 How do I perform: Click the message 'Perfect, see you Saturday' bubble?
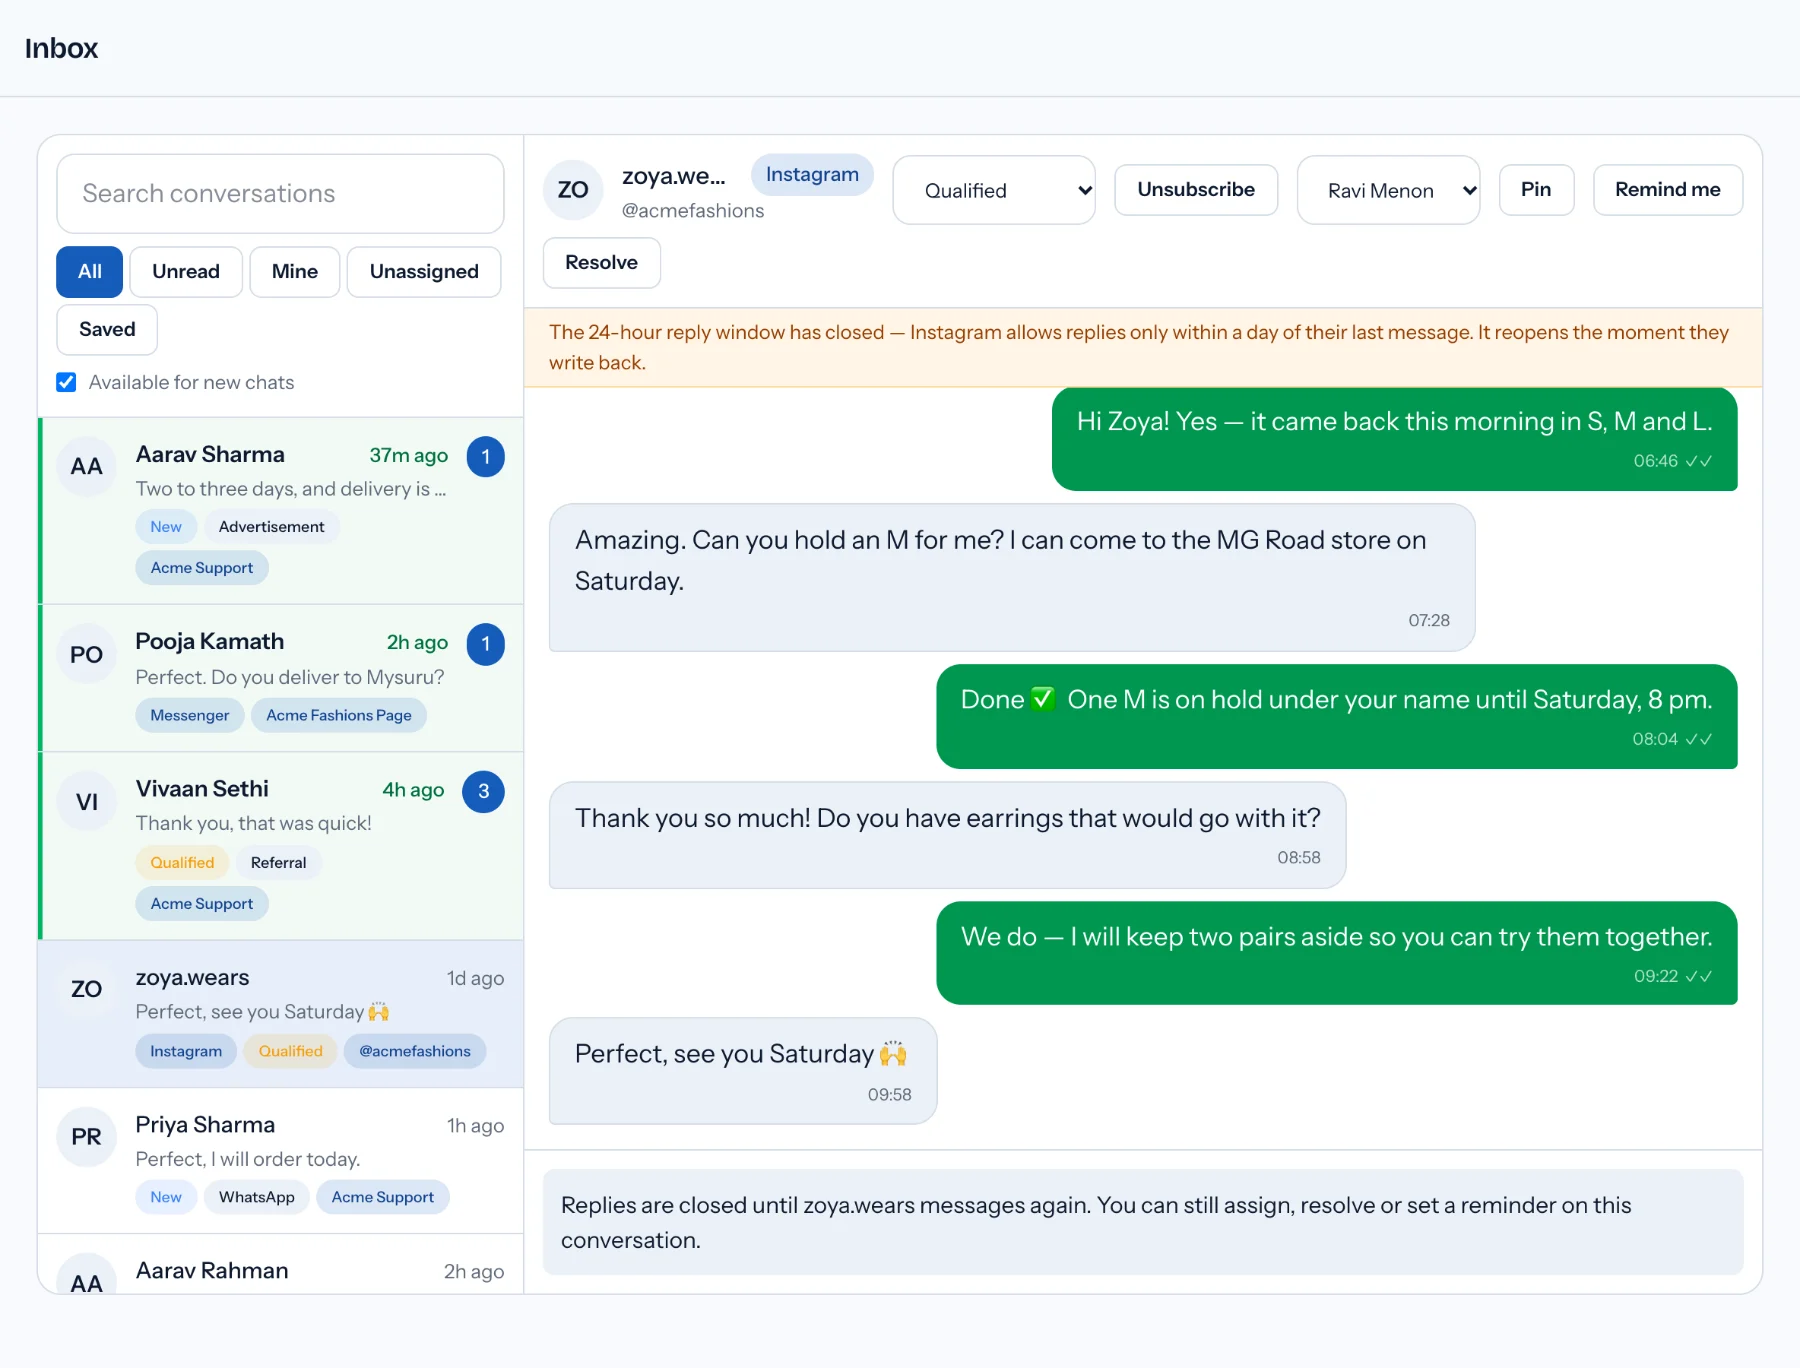tap(743, 1071)
